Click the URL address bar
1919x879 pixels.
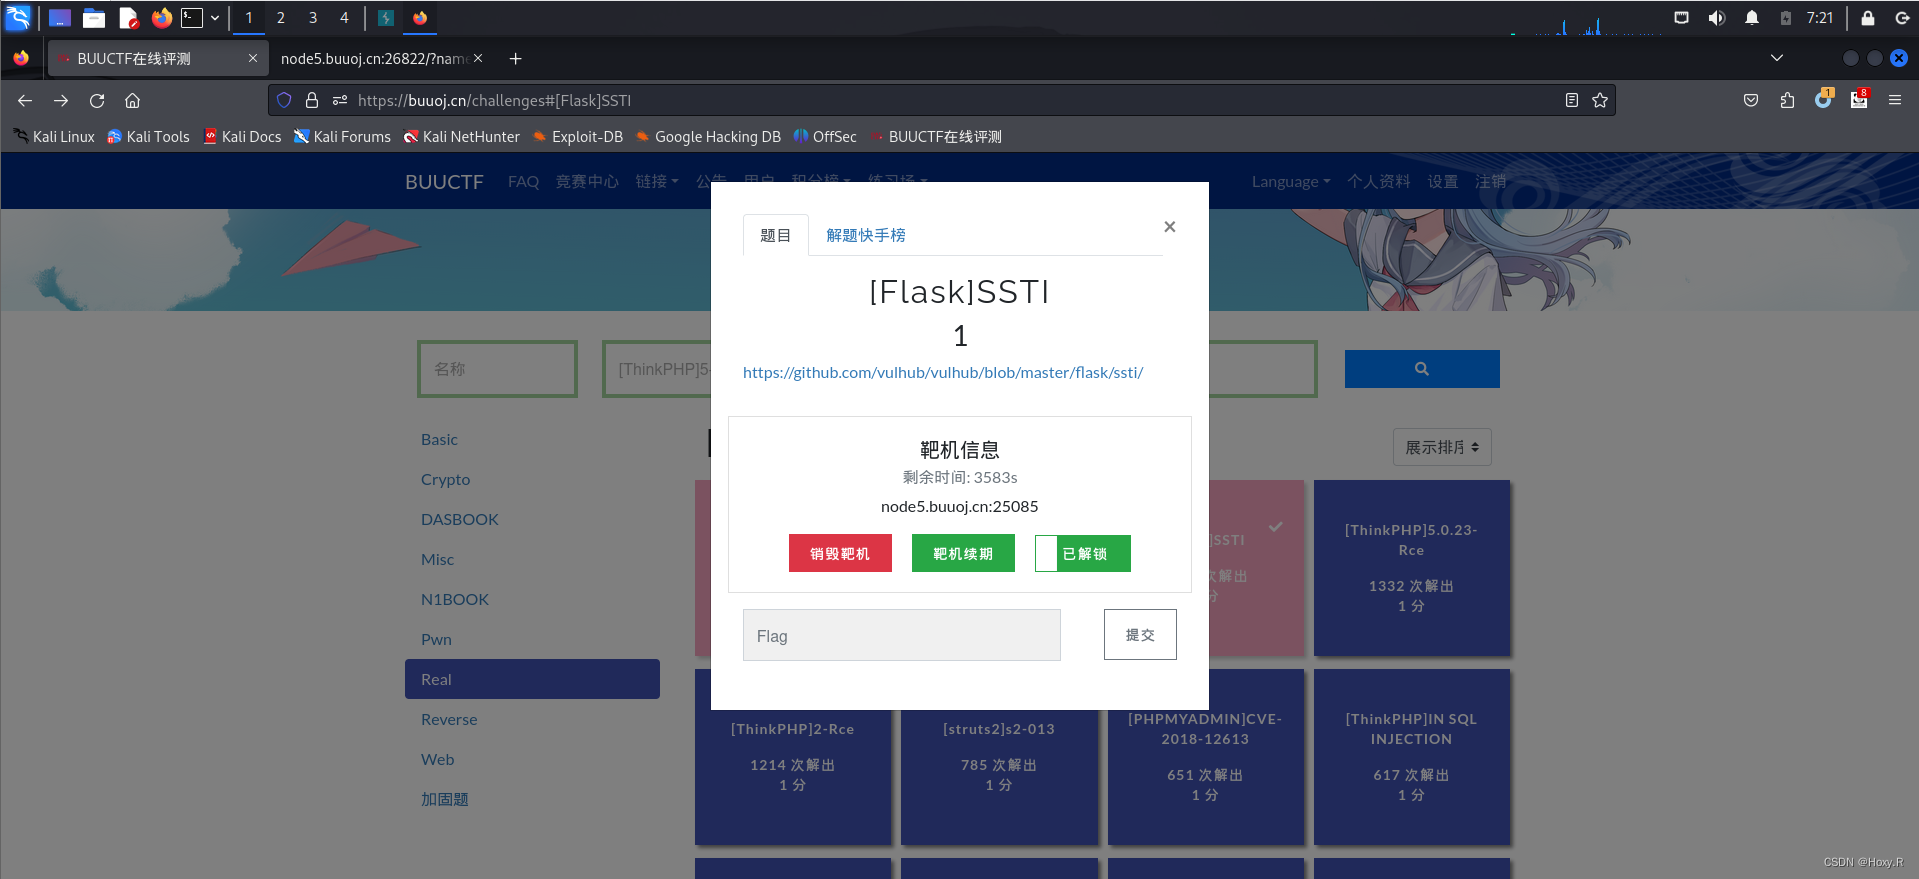pos(942,100)
